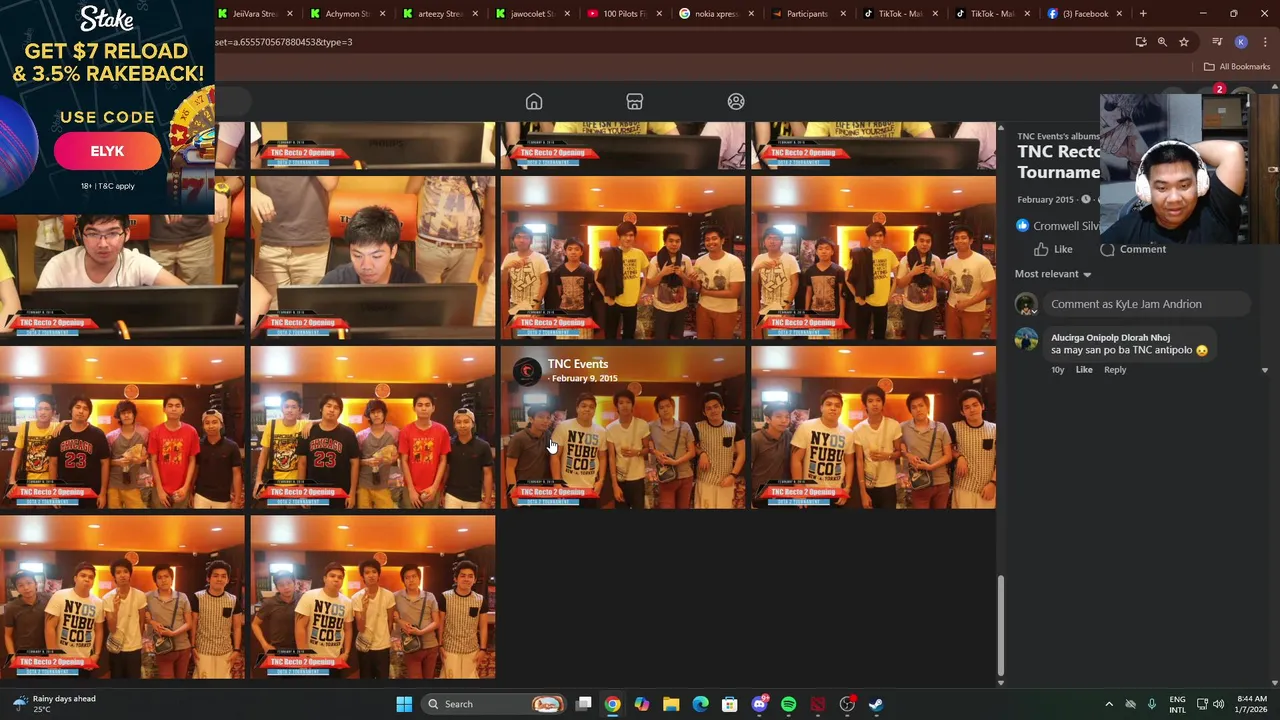Switch to Achymon stream tab

(x=347, y=14)
